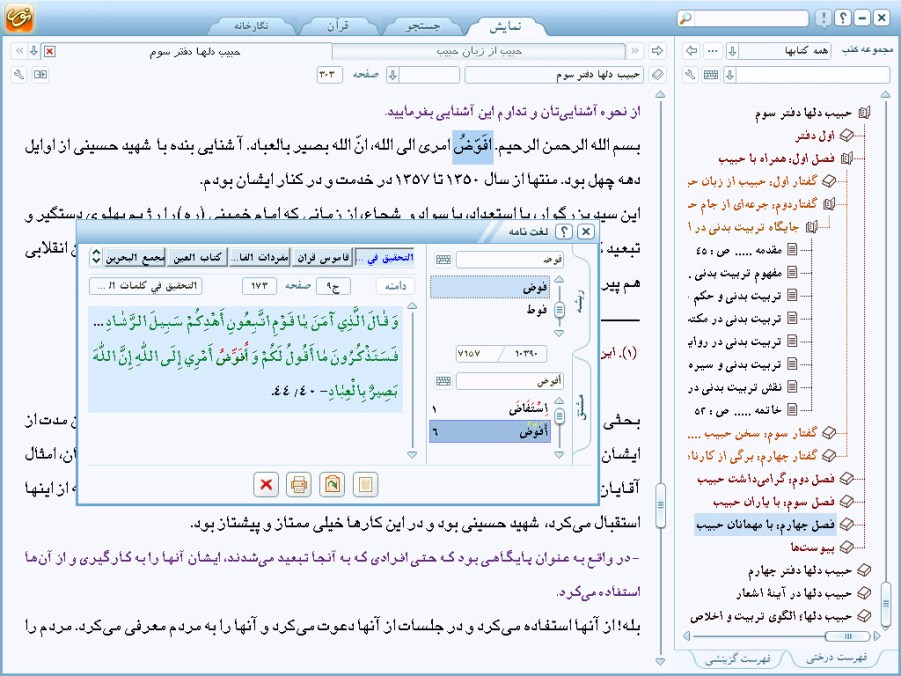Image resolution: width=901 pixels, height=676 pixels.
Task: Switch to the قرآن tab
Action: (x=338, y=26)
